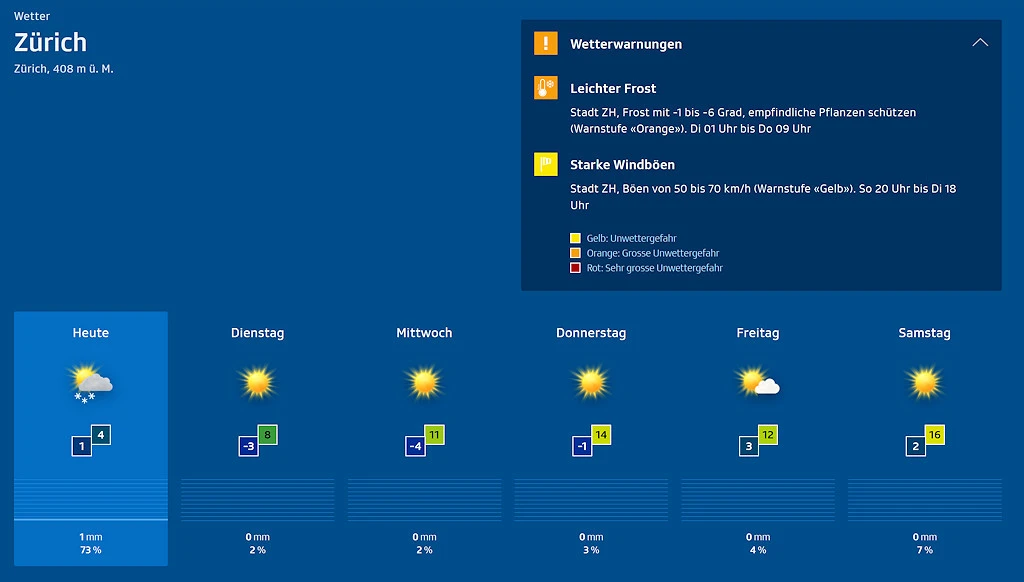Click the snow cloud icon for Heute
Image resolution: width=1024 pixels, height=582 pixels.
(x=91, y=384)
